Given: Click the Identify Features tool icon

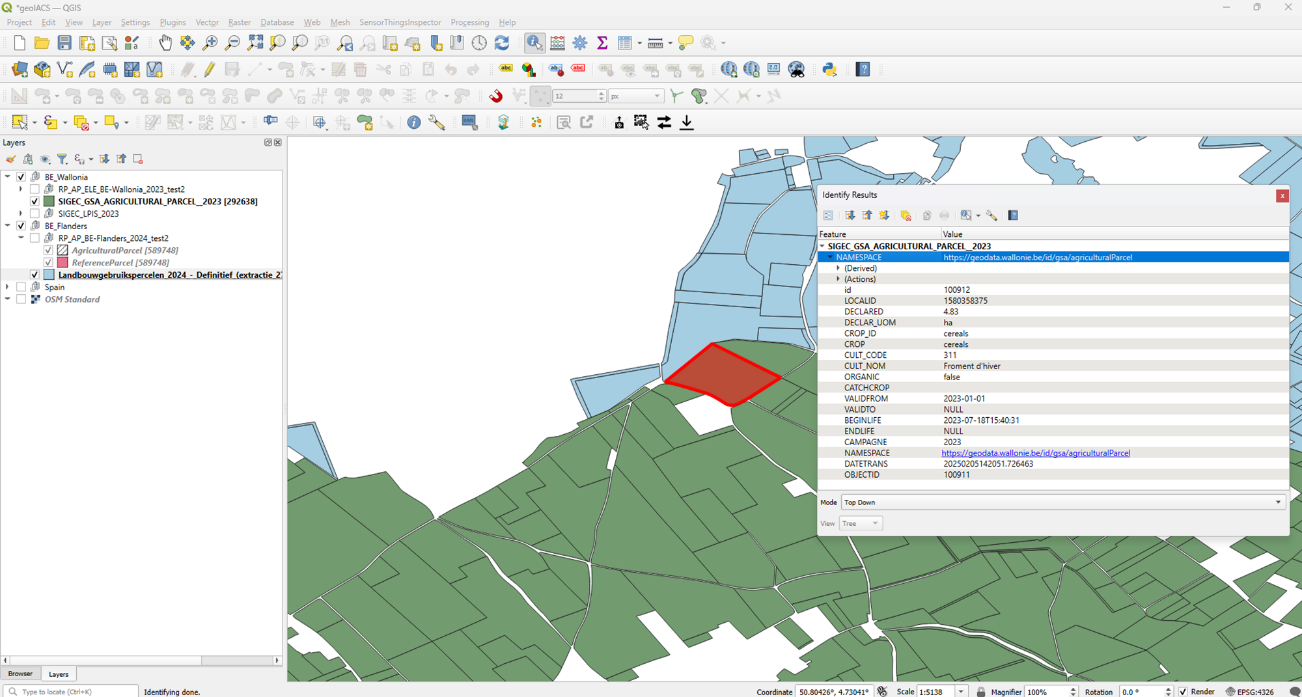Looking at the screenshot, I should click(x=534, y=43).
